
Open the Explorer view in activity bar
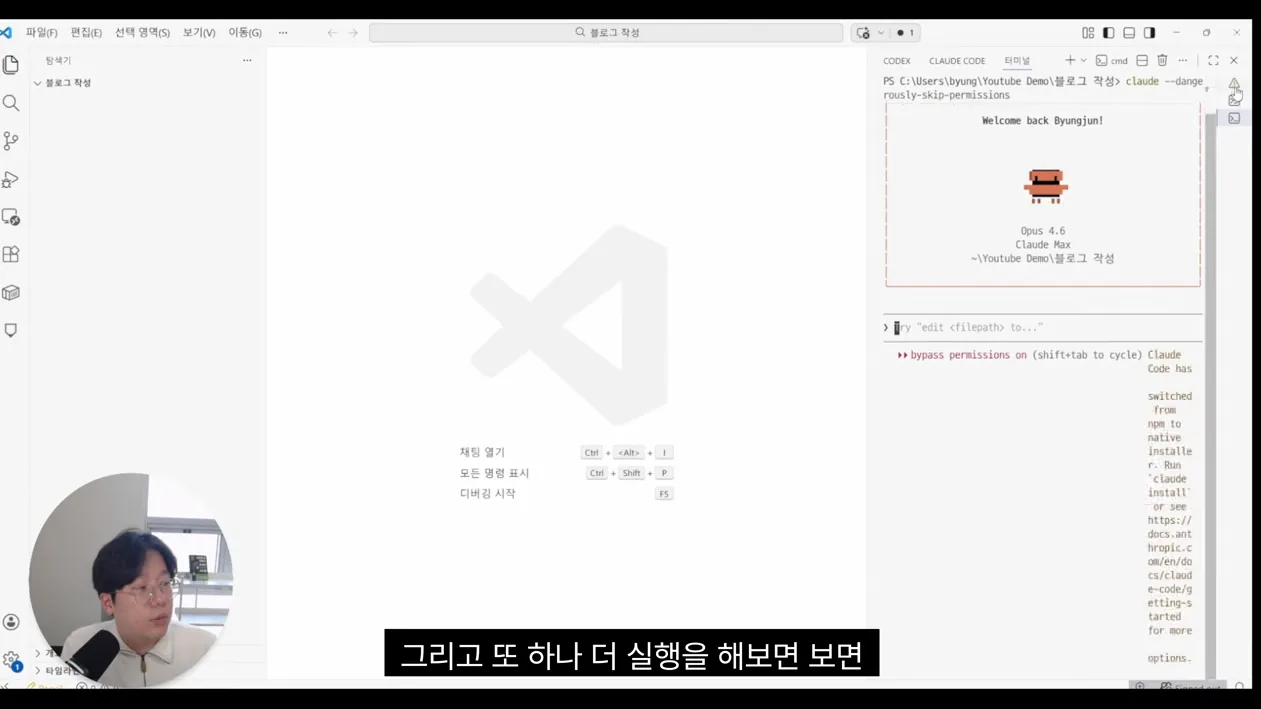(11, 65)
